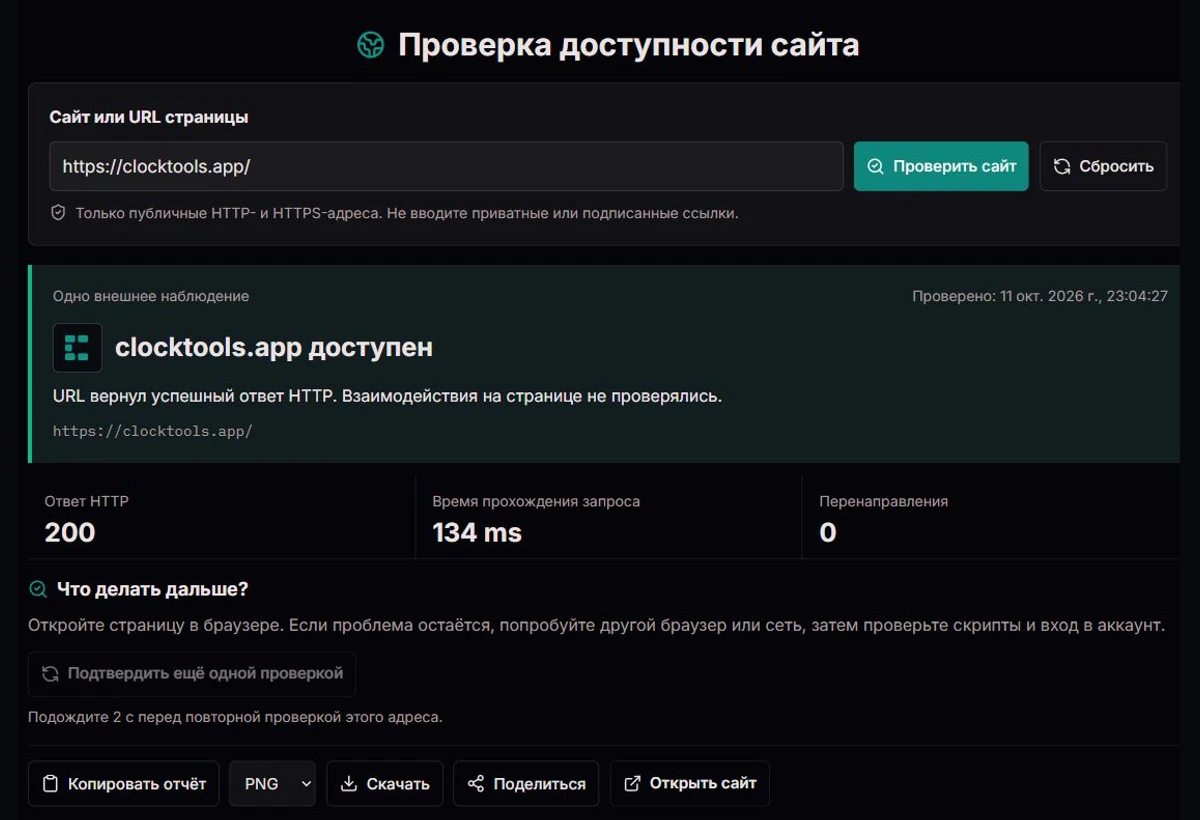The image size is (1200, 820).
Task: Click the "Проверено: 11 окт. 2026 г., 23:04:27" timestamp
Action: [x=1040, y=296]
